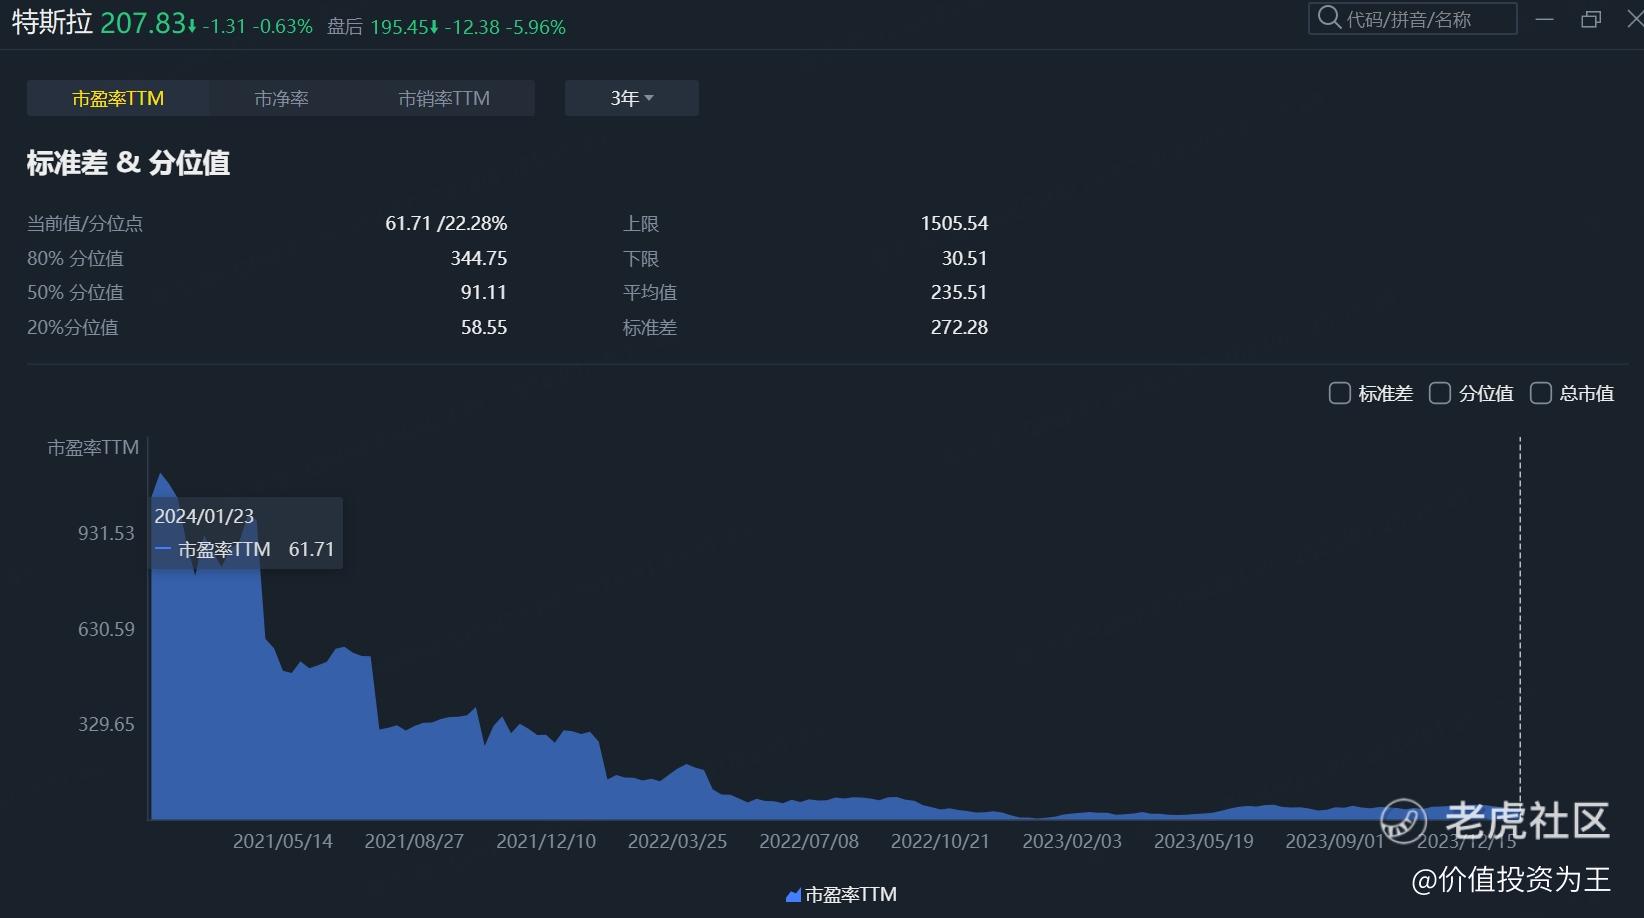Viewport: 1644px width, 918px height.
Task: Click the 50% 分位值 value 91.11
Action: coord(484,292)
